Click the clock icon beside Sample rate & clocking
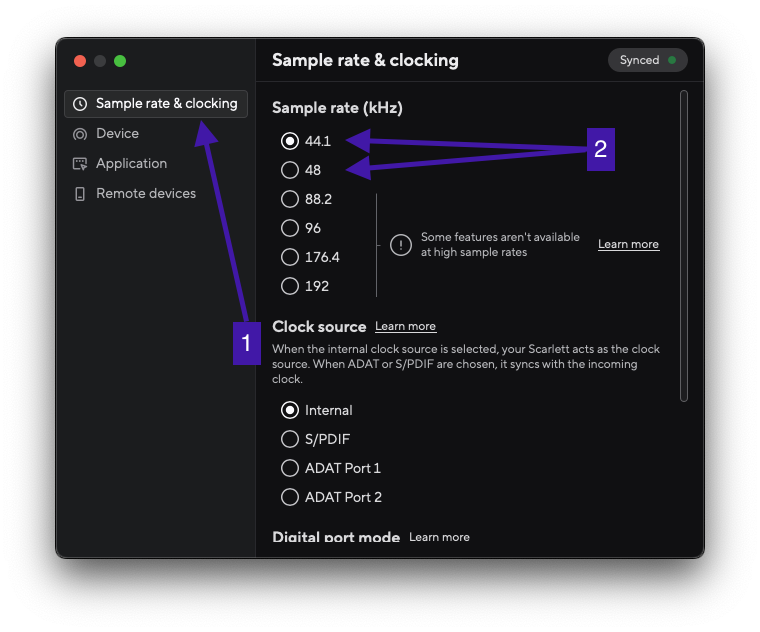The width and height of the screenshot is (760, 632). pos(80,104)
